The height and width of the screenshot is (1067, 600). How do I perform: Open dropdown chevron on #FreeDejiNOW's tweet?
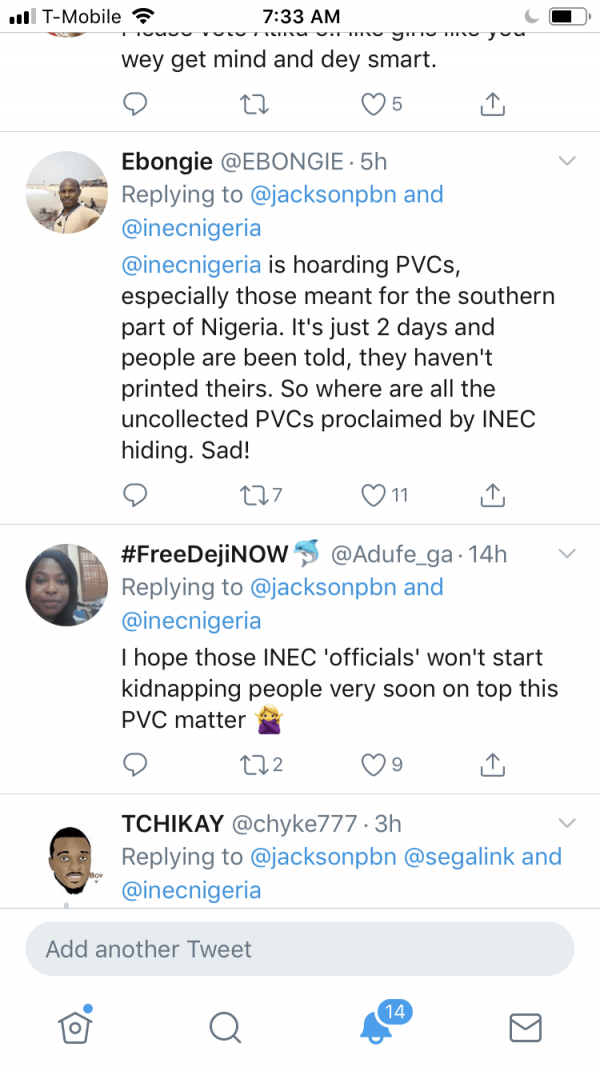[567, 554]
